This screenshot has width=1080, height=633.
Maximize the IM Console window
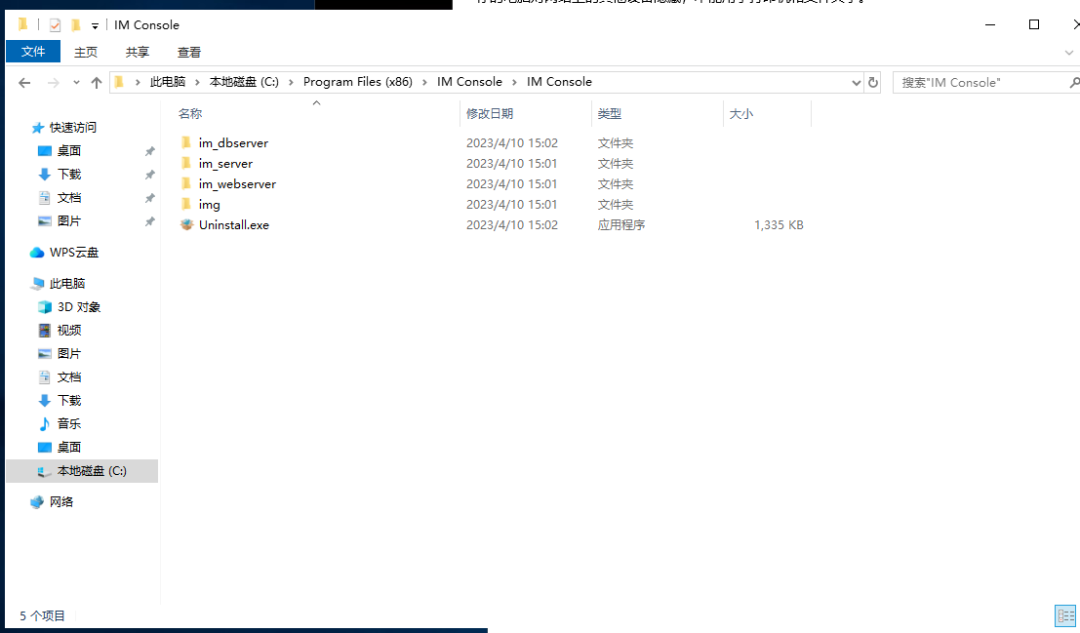tap(1033, 25)
